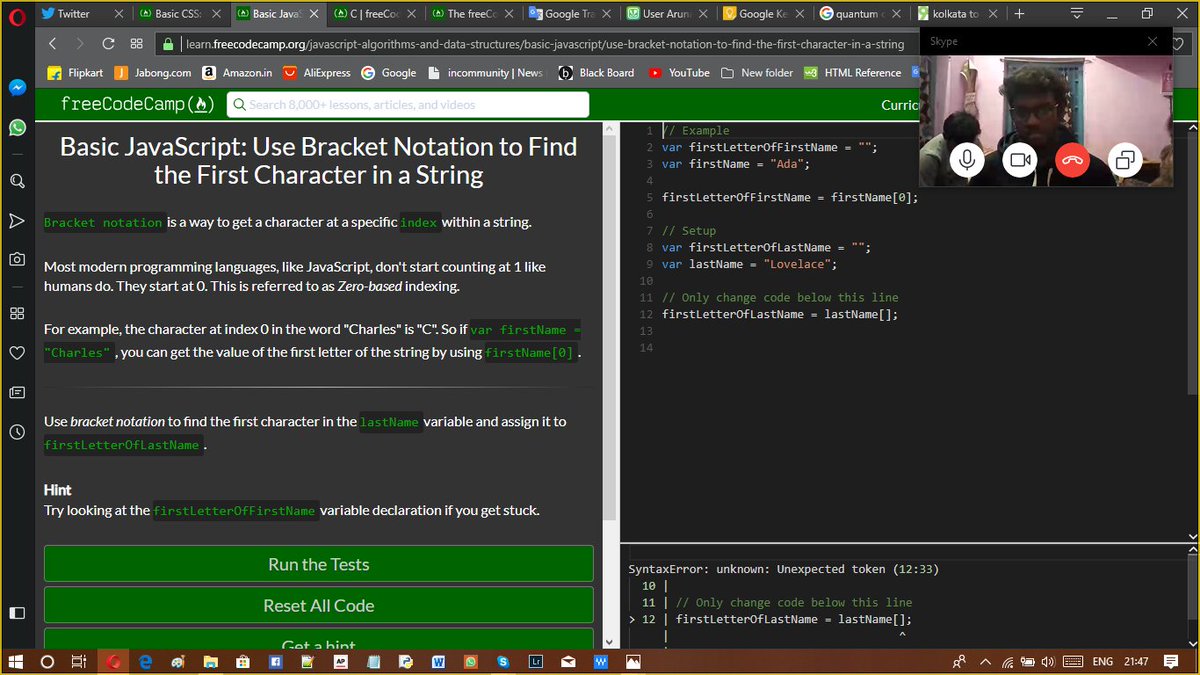Open Lightroom from taskbar
The height and width of the screenshot is (675, 1200).
[535, 662]
